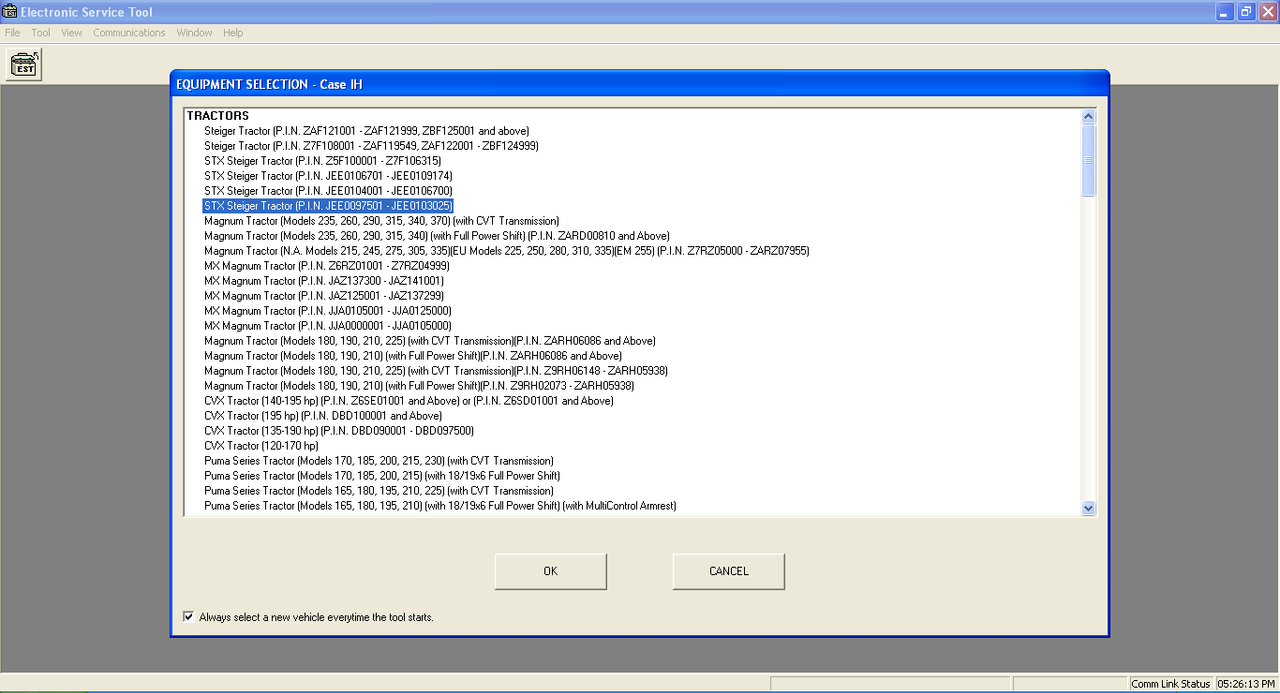Select Puma Series 165-225 with CVT Transmission
This screenshot has height=693, width=1280.
click(x=379, y=491)
